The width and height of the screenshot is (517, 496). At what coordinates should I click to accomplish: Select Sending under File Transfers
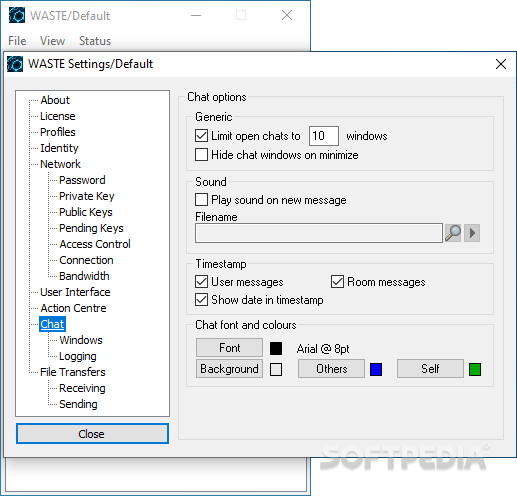pos(78,404)
